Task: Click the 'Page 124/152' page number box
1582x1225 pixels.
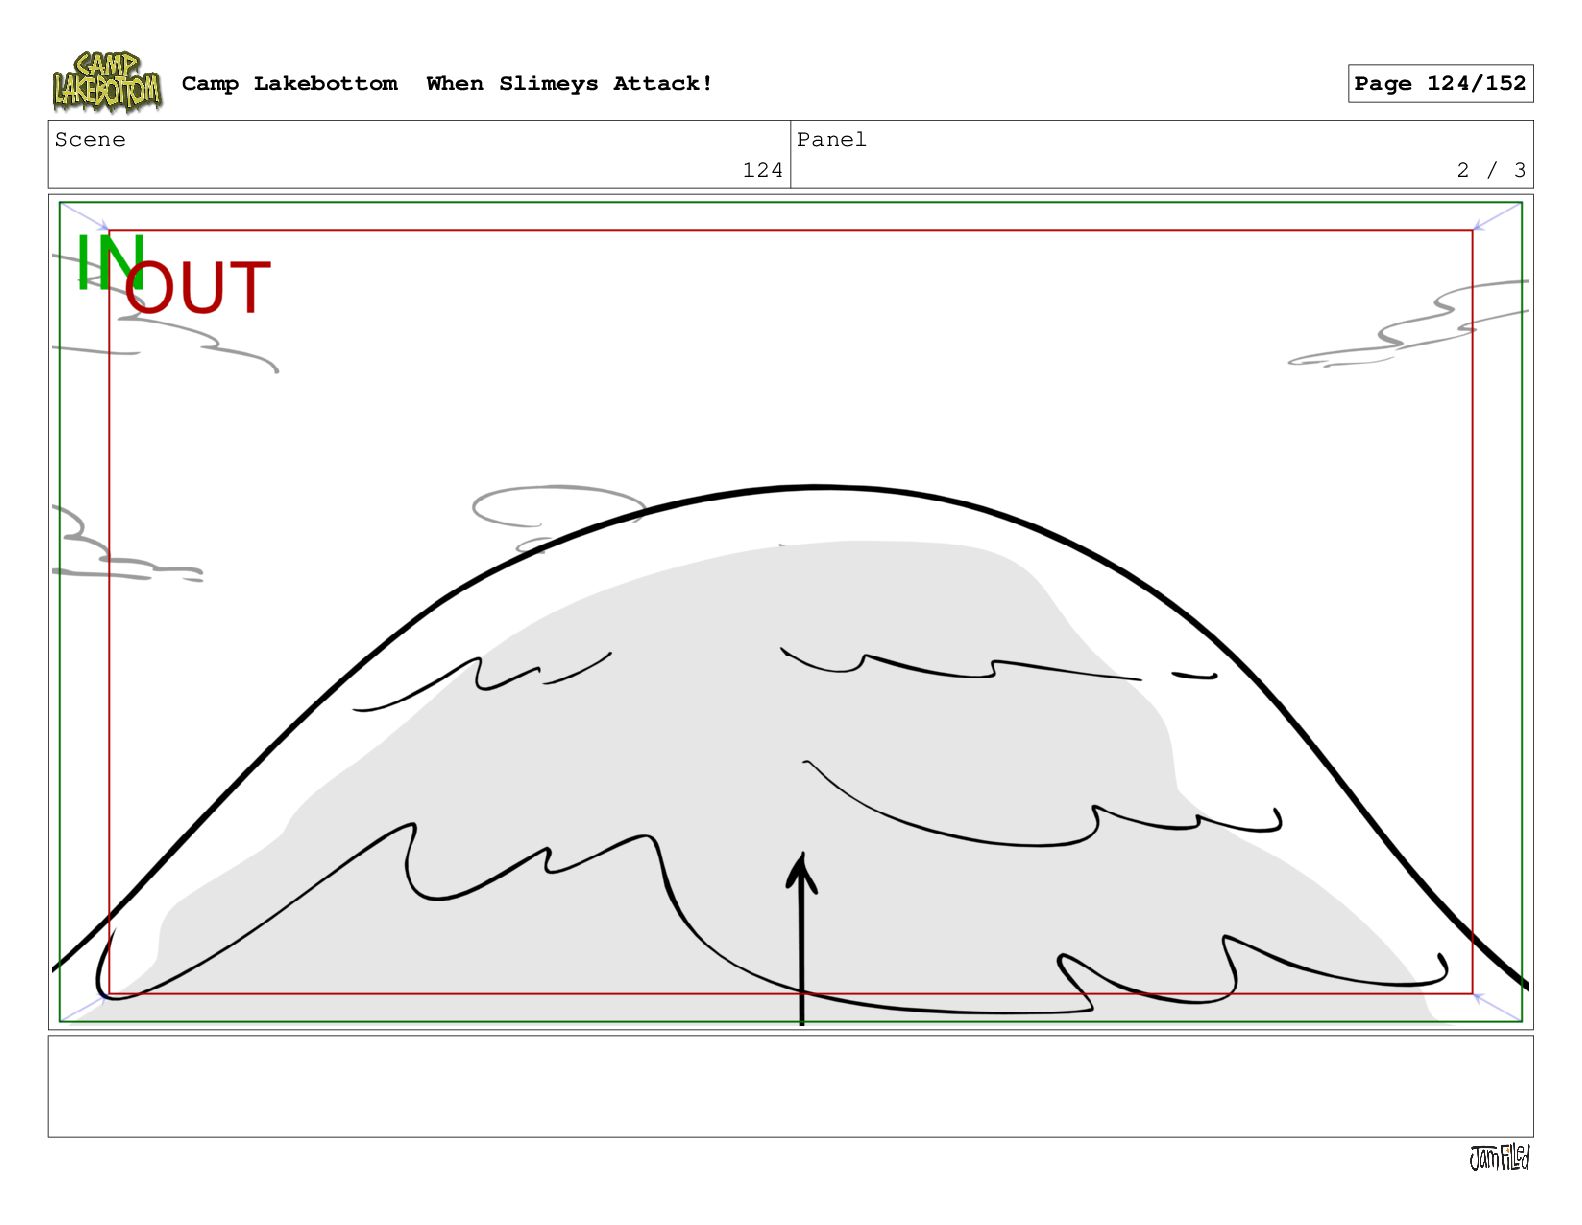Action: click(x=1440, y=84)
